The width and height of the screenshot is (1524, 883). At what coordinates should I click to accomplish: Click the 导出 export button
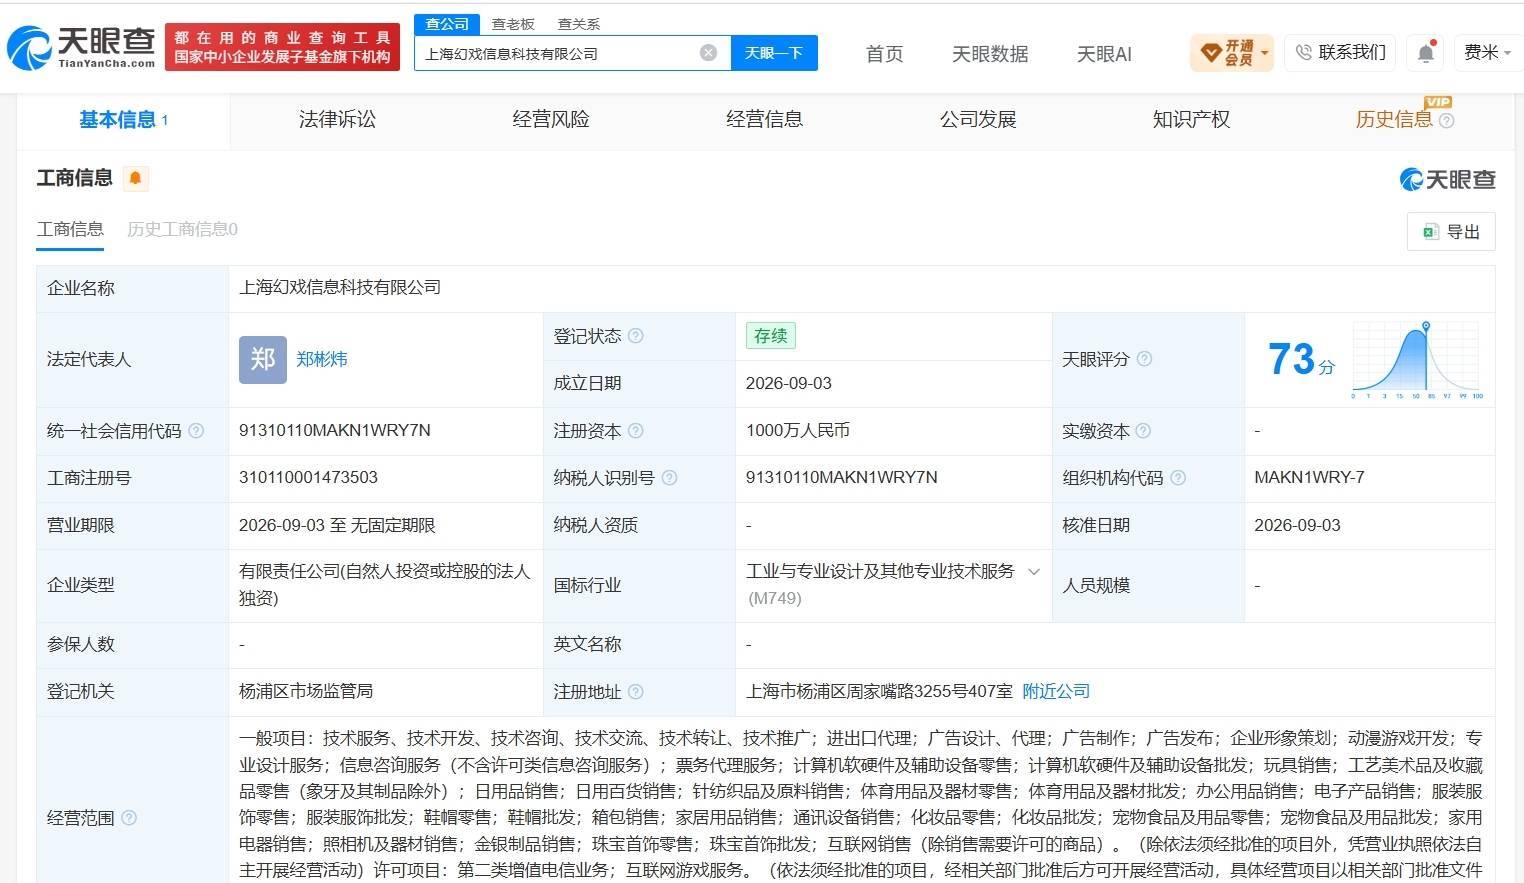click(x=1451, y=232)
